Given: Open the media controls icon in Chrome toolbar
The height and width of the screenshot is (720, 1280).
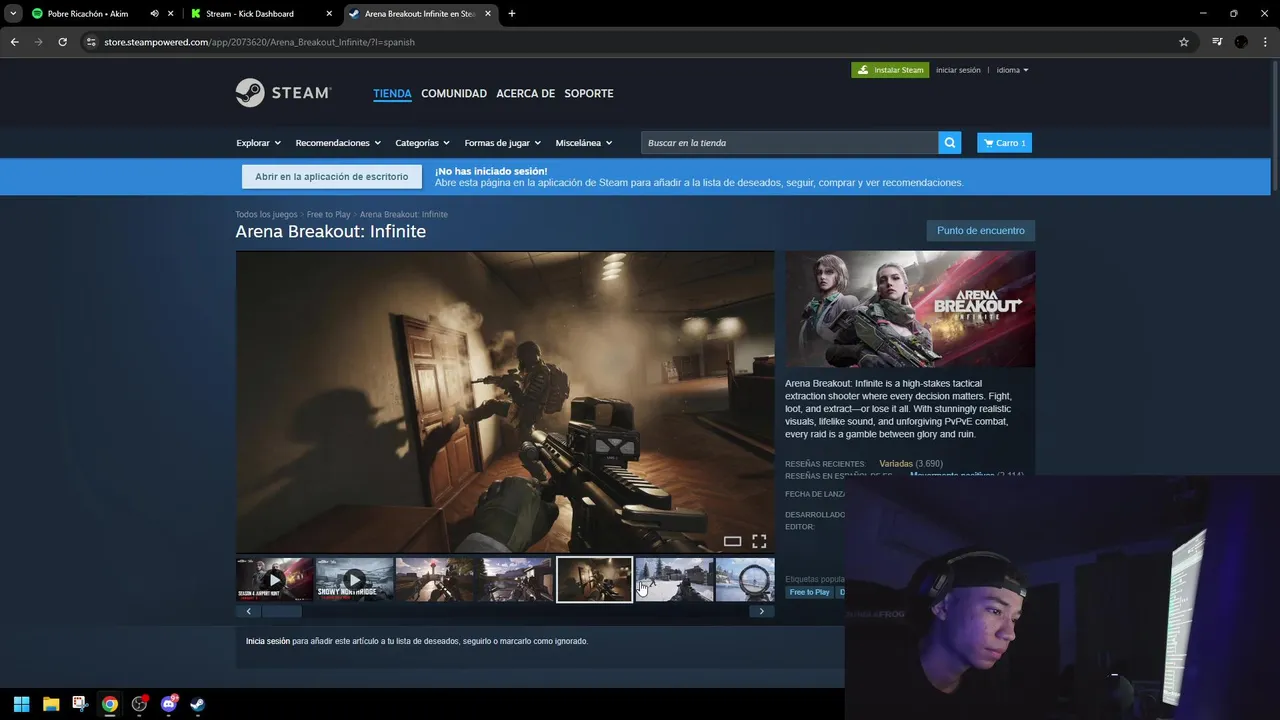Looking at the screenshot, I should [1217, 42].
